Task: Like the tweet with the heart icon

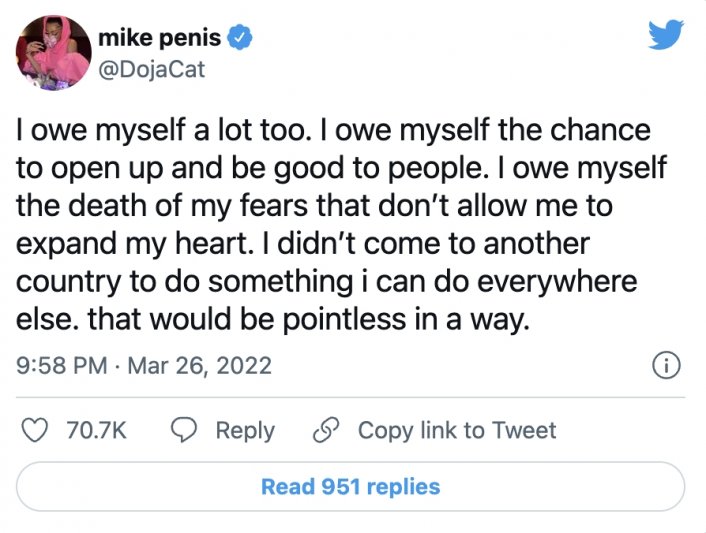Action: [36, 430]
